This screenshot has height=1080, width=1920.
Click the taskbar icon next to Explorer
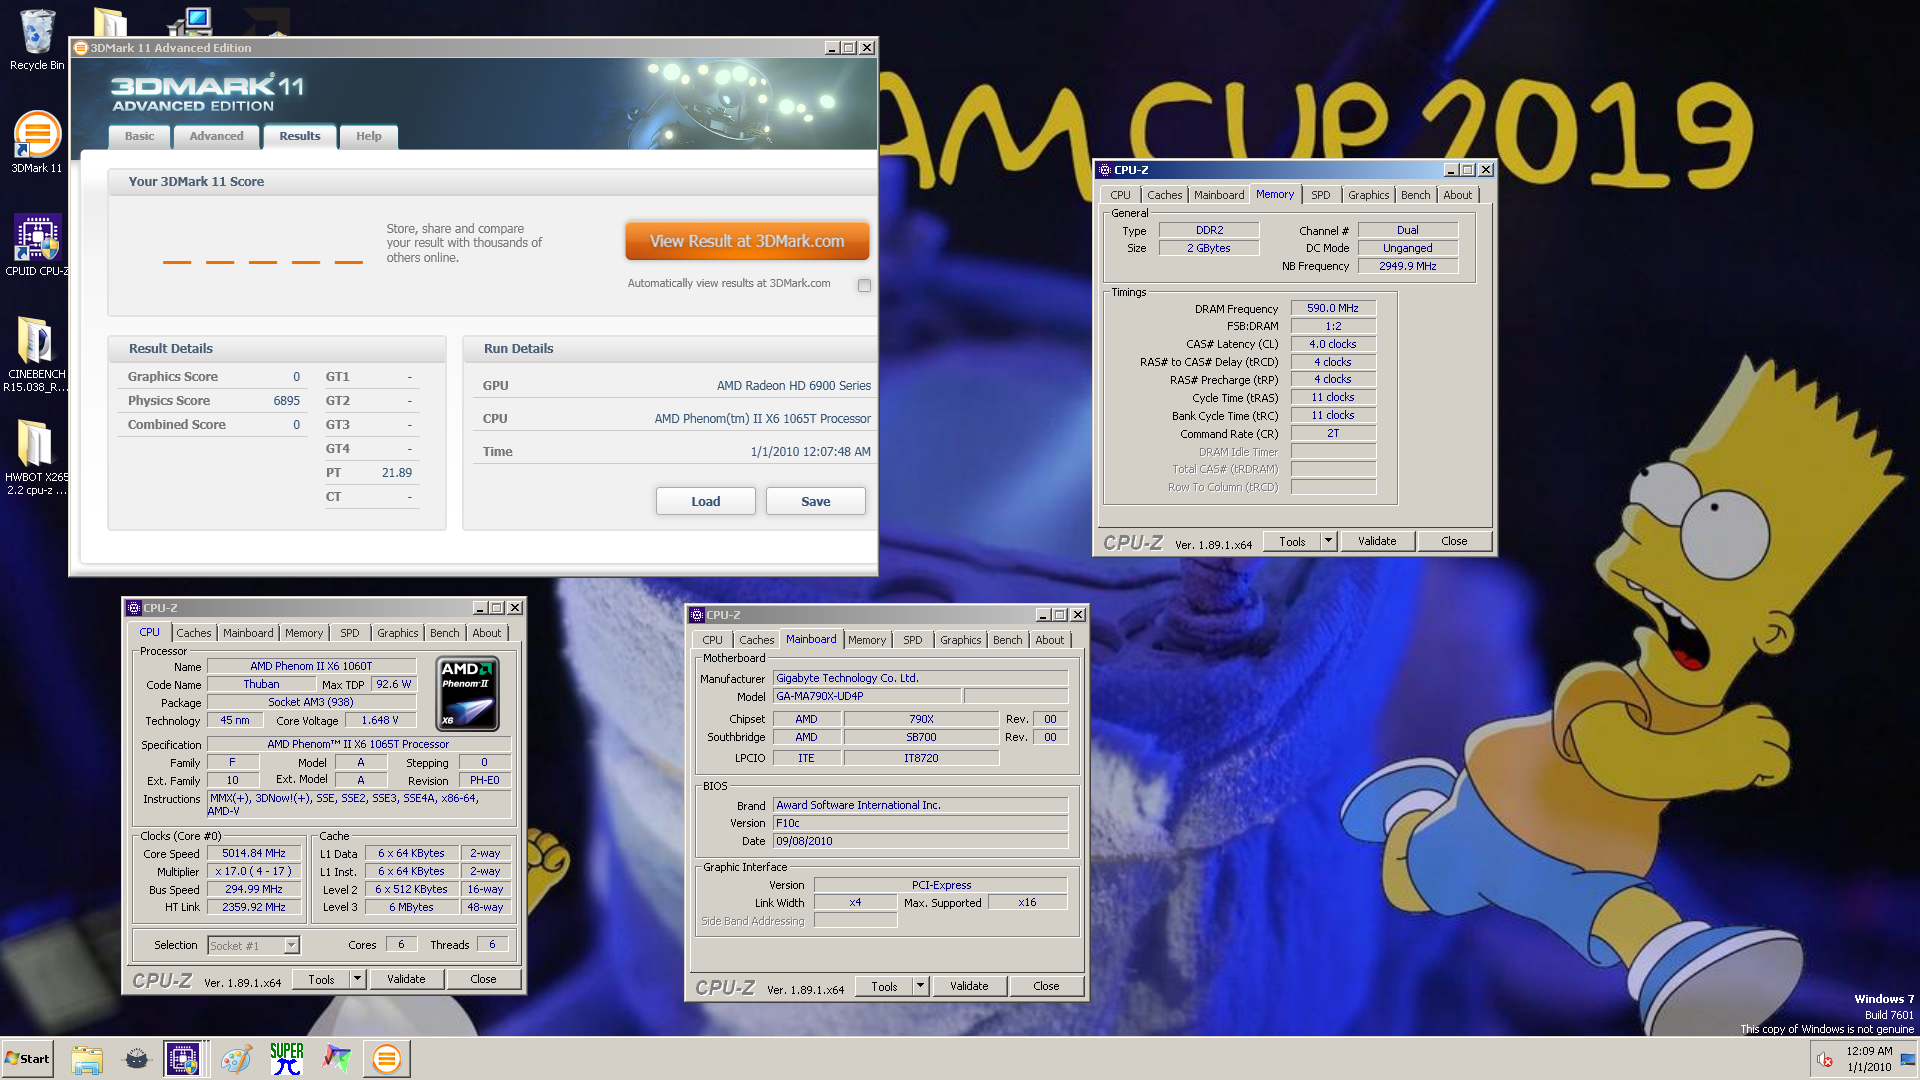137,1059
